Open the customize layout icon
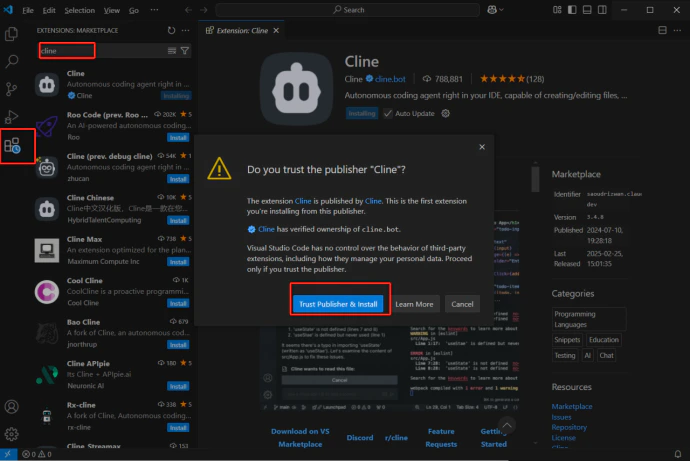 click(557, 10)
